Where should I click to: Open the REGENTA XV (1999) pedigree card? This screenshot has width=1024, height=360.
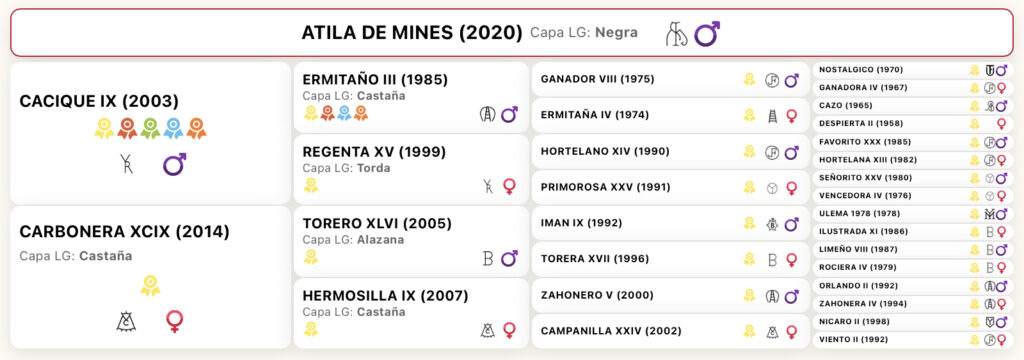(411, 169)
